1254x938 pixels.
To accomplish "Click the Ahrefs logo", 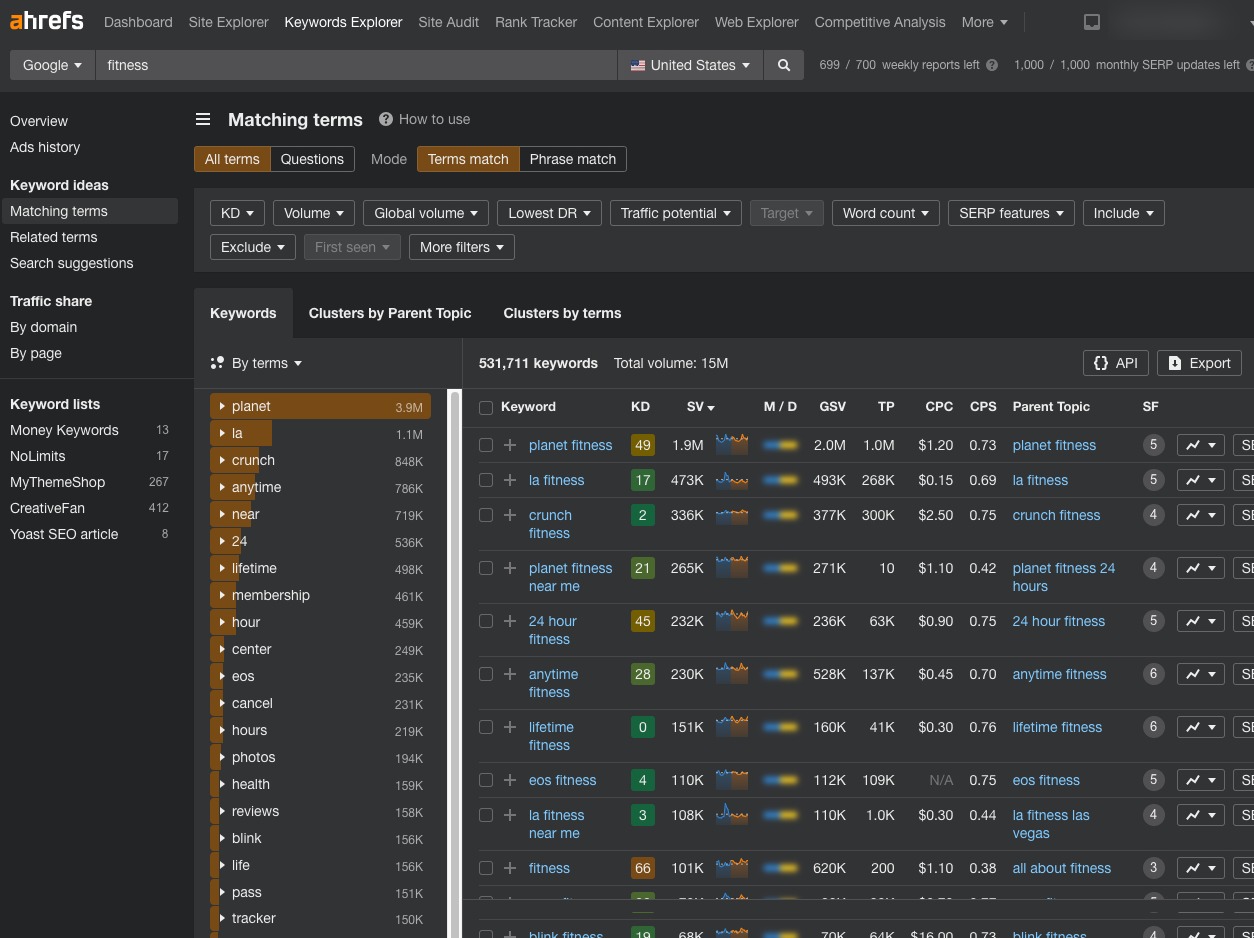I will point(47,21).
